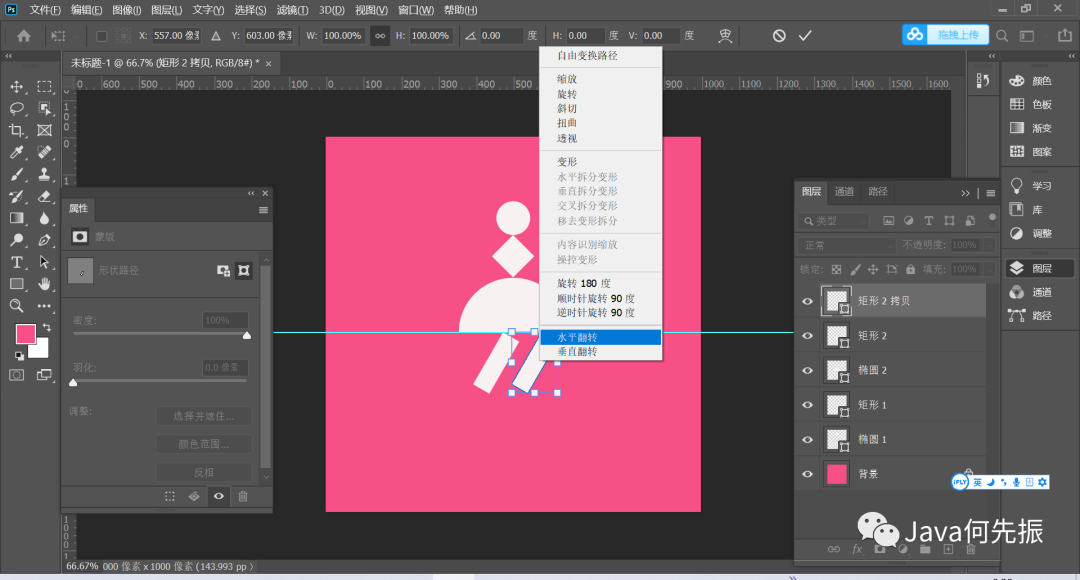Select the Hand tool
1080x580 pixels.
(45, 284)
